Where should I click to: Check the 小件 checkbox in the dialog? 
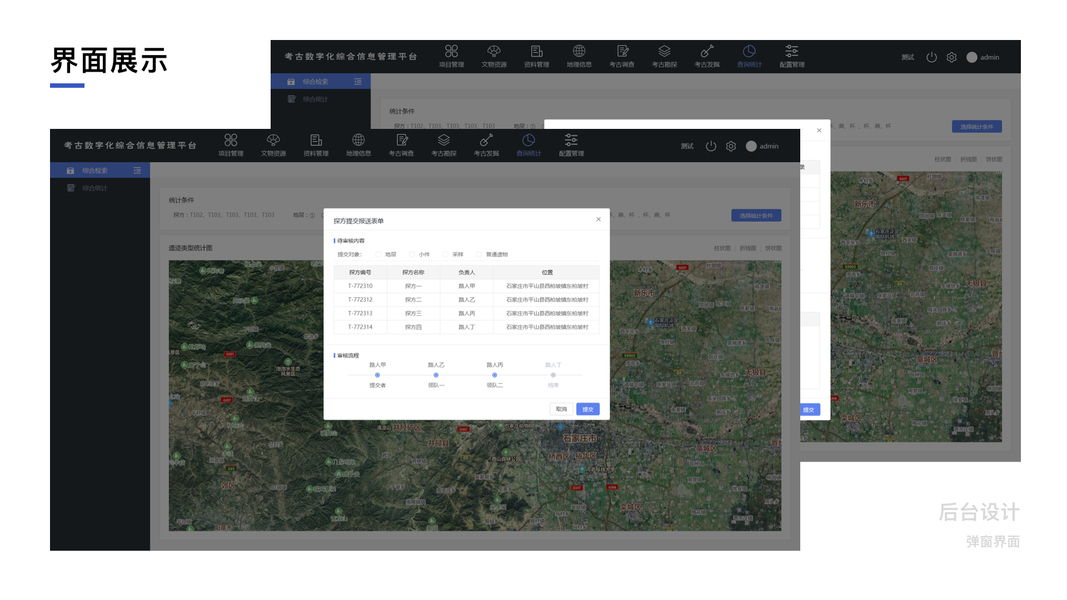[x=412, y=254]
